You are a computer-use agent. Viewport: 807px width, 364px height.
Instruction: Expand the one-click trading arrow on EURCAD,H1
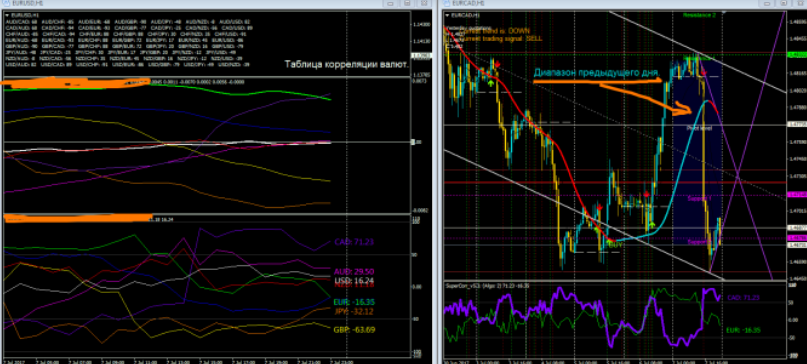click(x=447, y=14)
